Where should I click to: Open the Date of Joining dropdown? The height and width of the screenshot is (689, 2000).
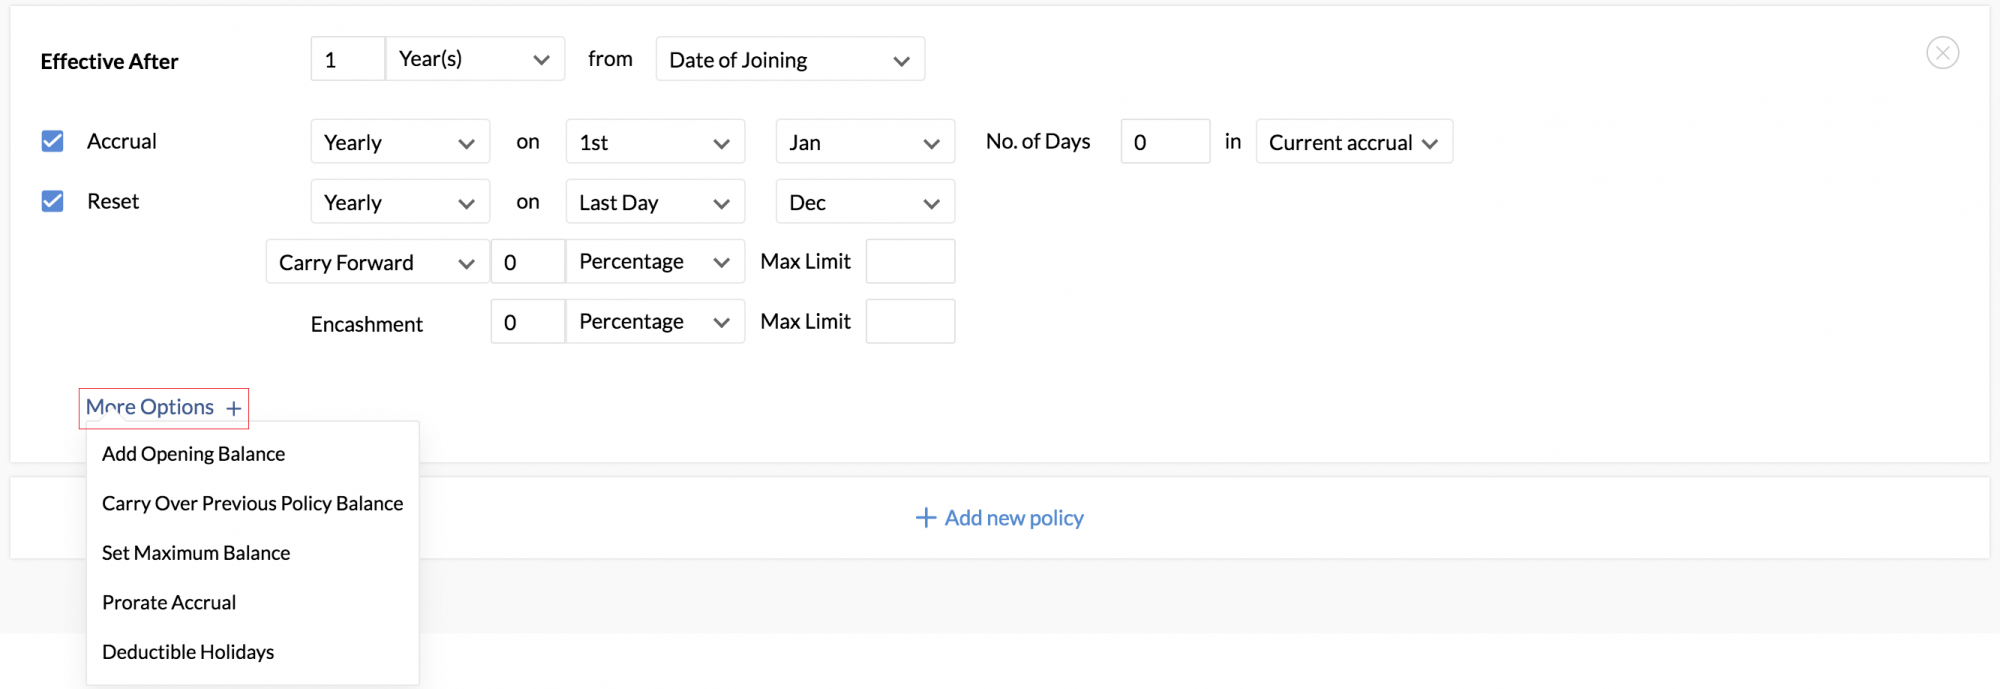790,60
